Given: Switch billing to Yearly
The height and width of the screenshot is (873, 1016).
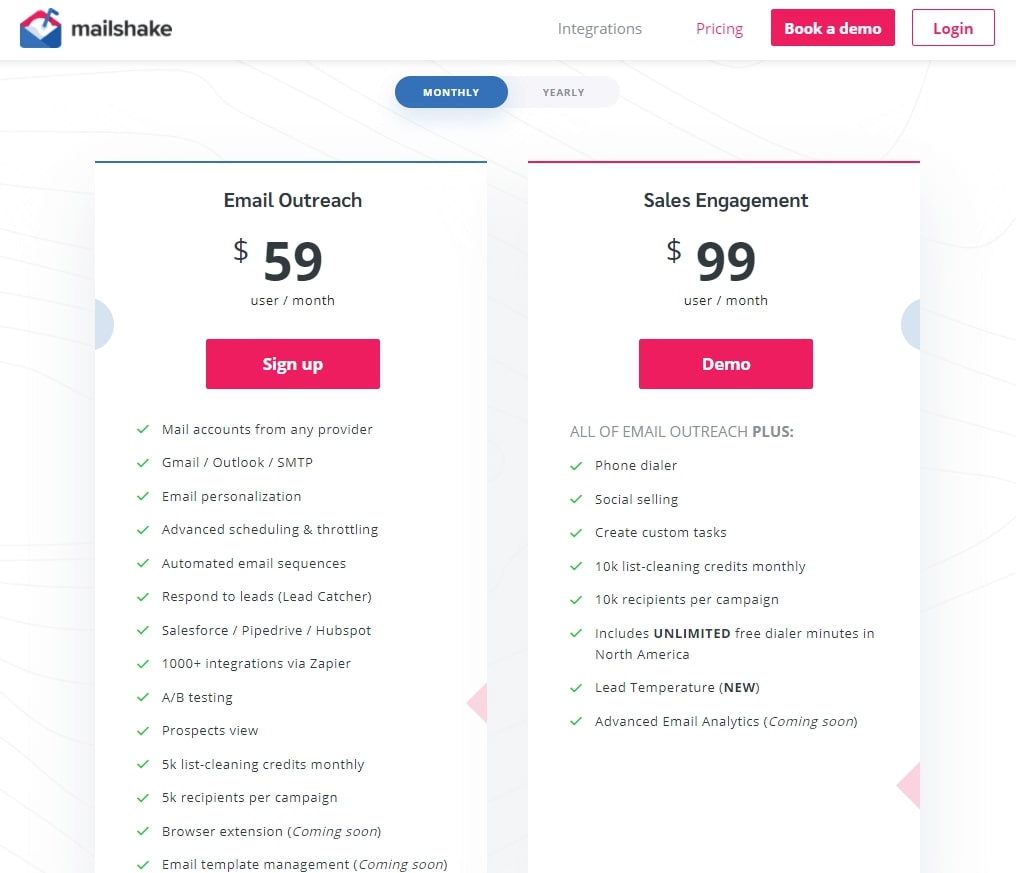Looking at the screenshot, I should pos(563,92).
